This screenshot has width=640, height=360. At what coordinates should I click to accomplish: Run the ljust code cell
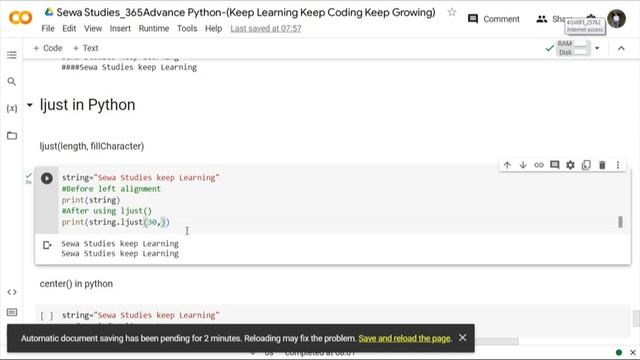(47, 178)
